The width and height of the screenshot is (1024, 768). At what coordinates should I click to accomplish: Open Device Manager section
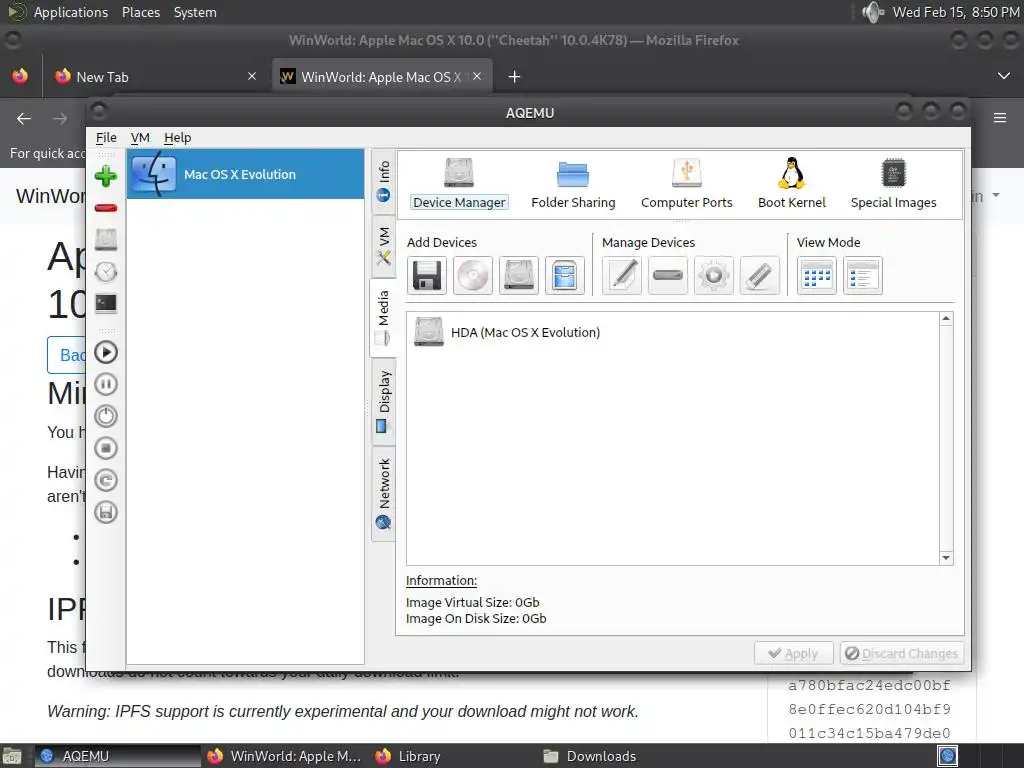click(459, 184)
